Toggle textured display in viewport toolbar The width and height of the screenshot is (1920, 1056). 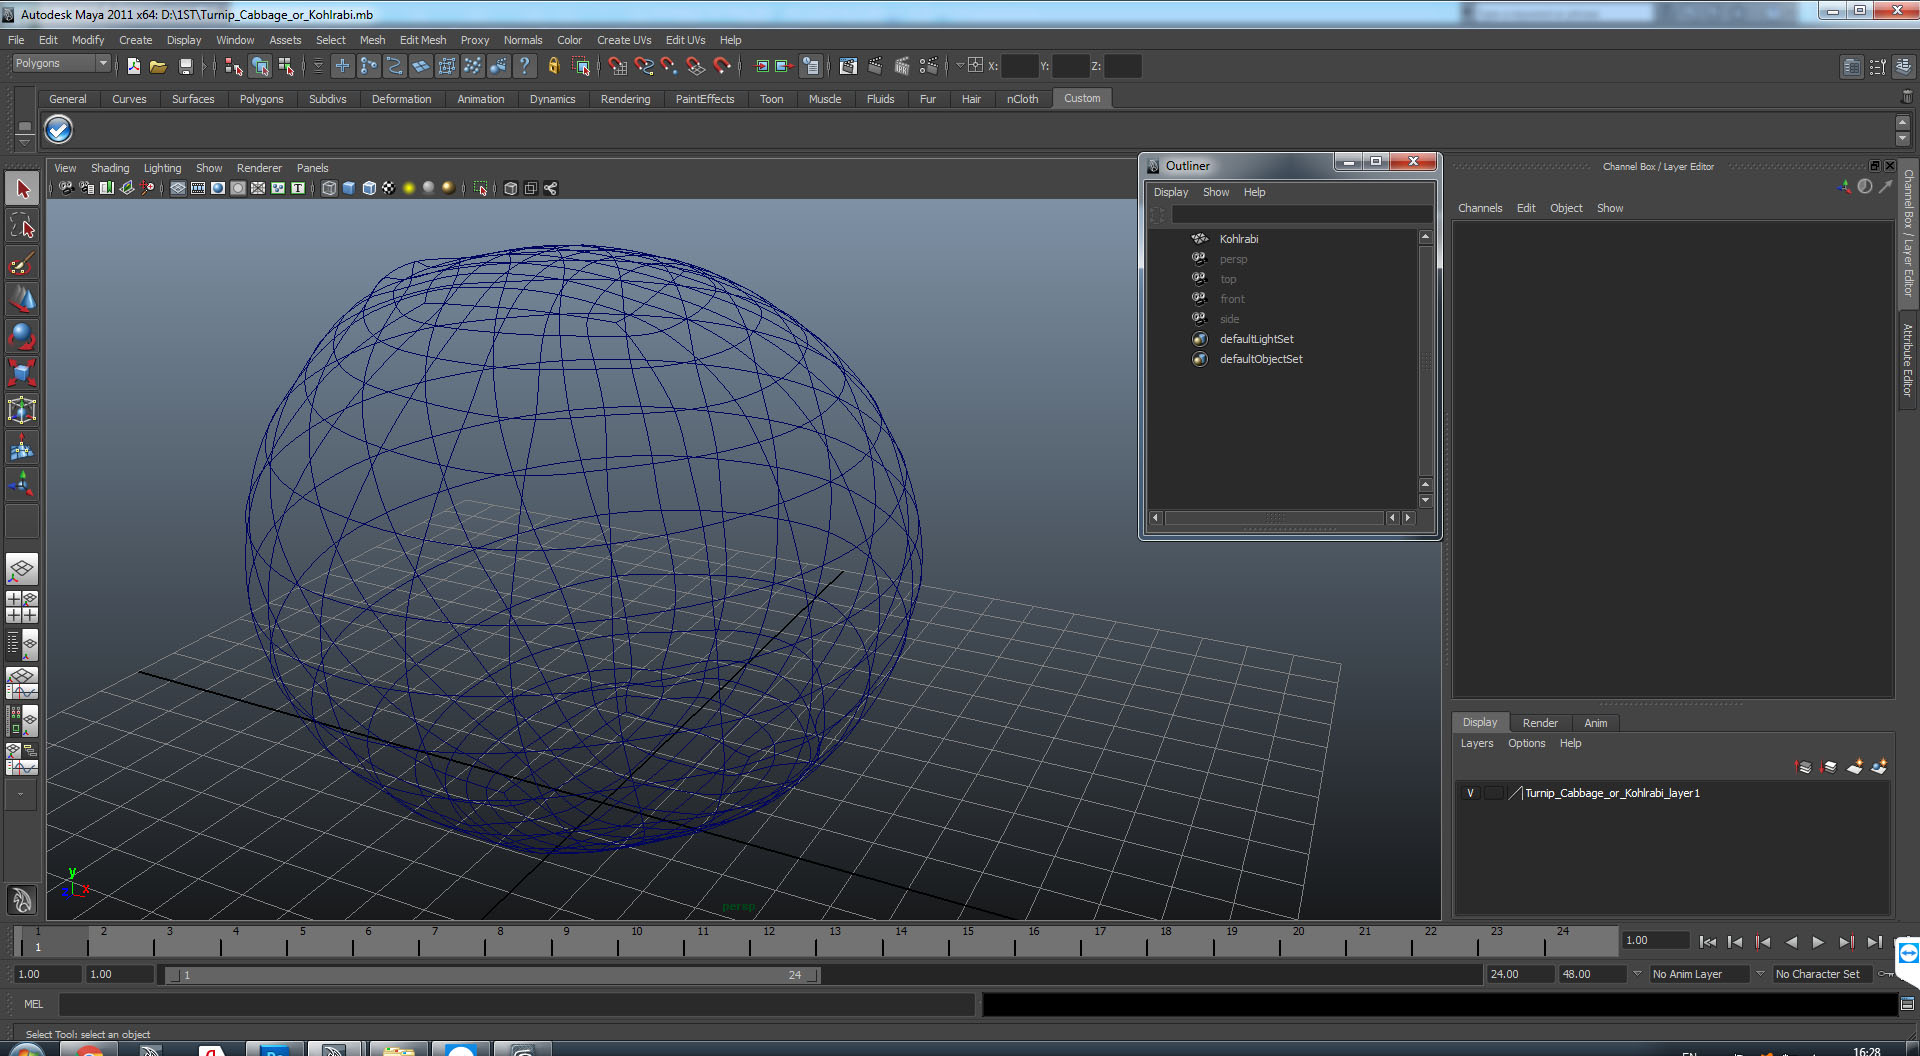(x=389, y=188)
